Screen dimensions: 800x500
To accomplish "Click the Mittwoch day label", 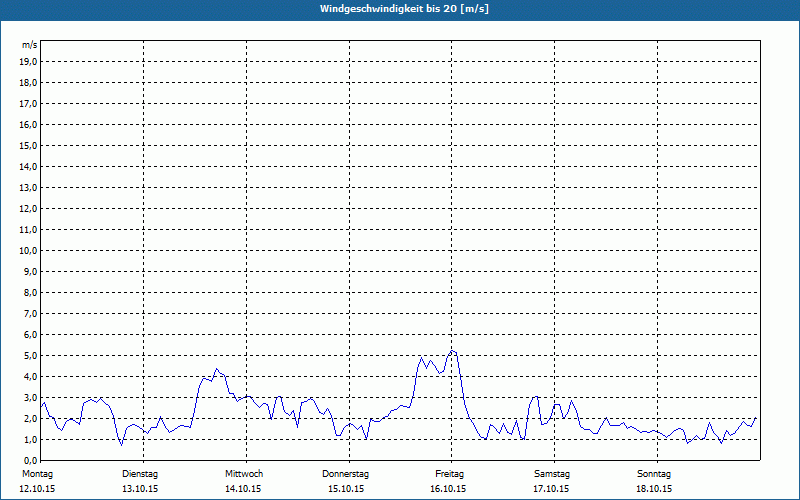I will (244, 474).
